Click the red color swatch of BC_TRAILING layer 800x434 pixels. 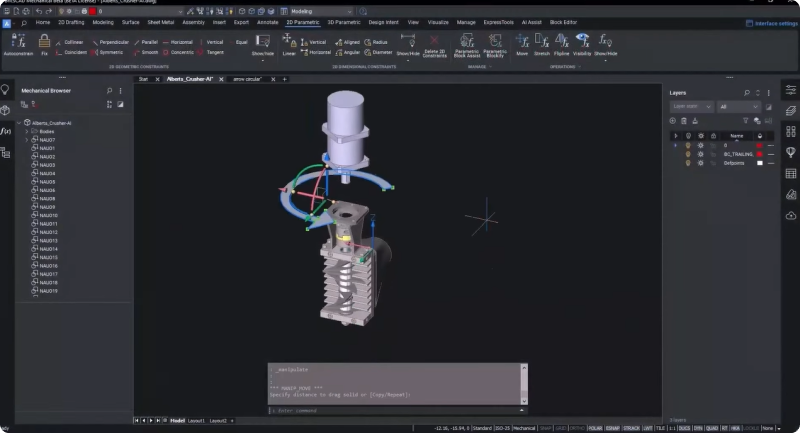[760, 154]
